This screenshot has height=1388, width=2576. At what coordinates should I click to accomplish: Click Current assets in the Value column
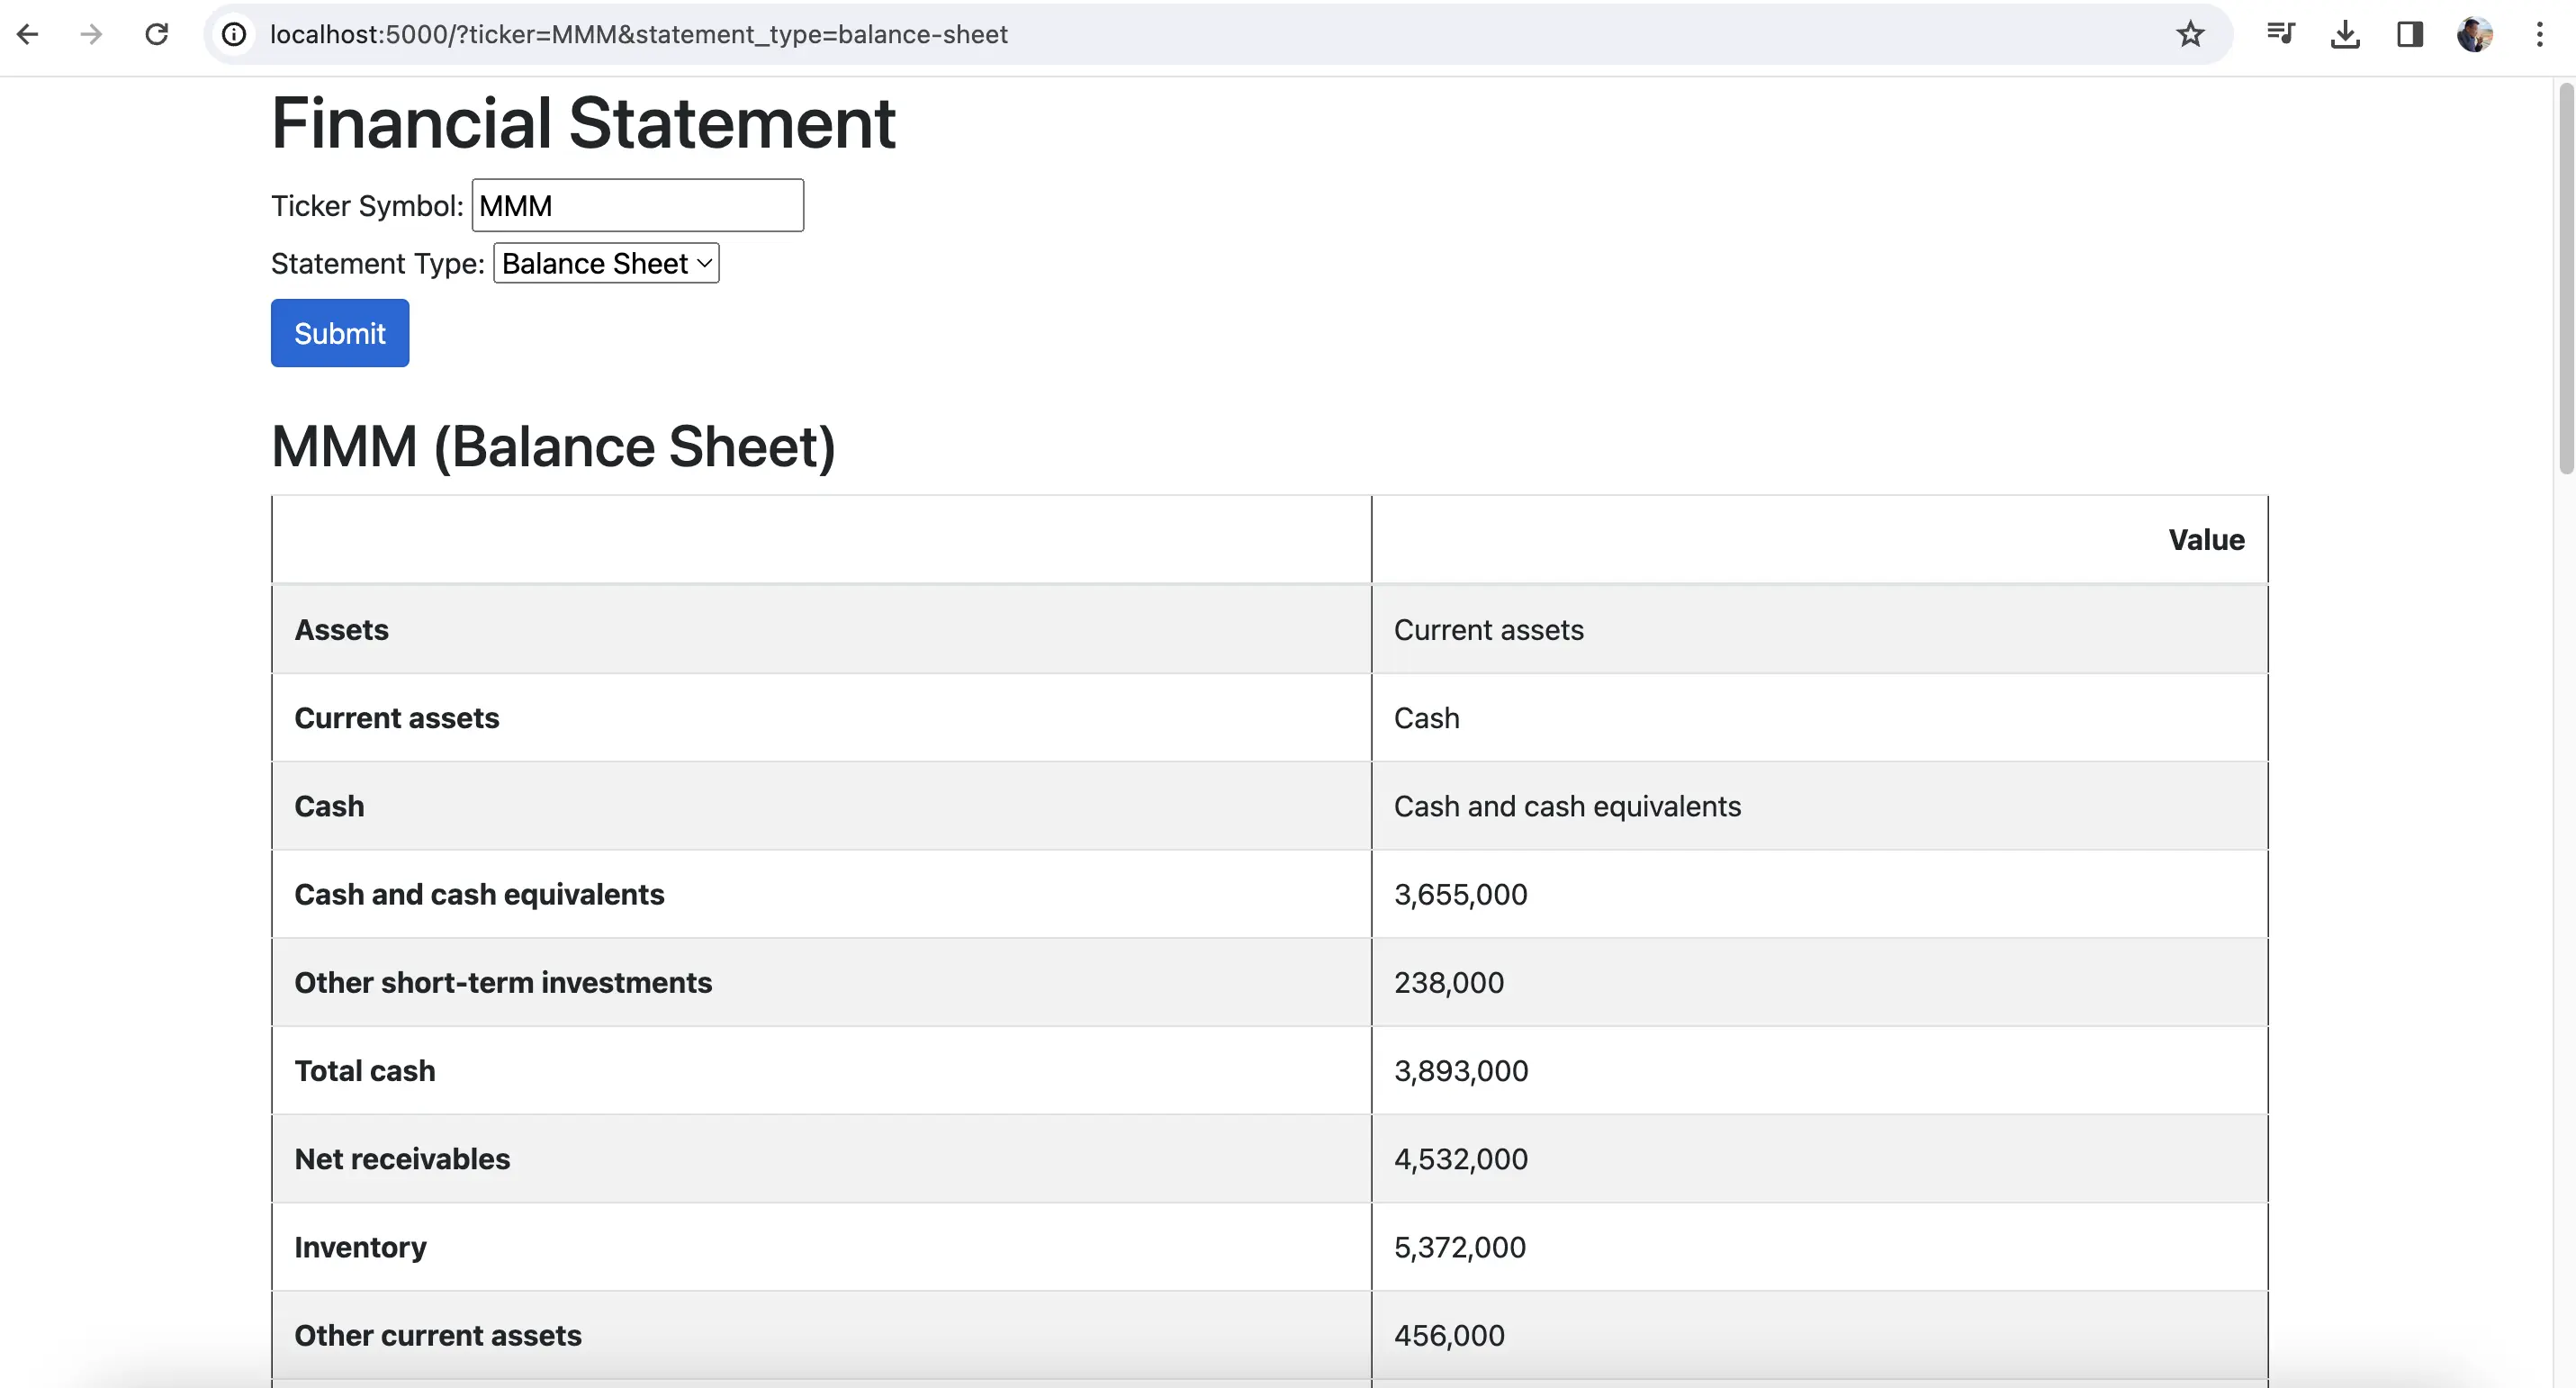pyautogui.click(x=1489, y=630)
